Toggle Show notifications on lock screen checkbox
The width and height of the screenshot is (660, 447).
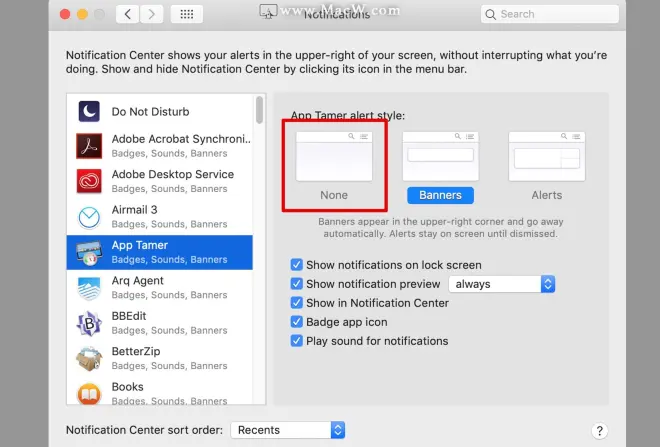coord(296,265)
